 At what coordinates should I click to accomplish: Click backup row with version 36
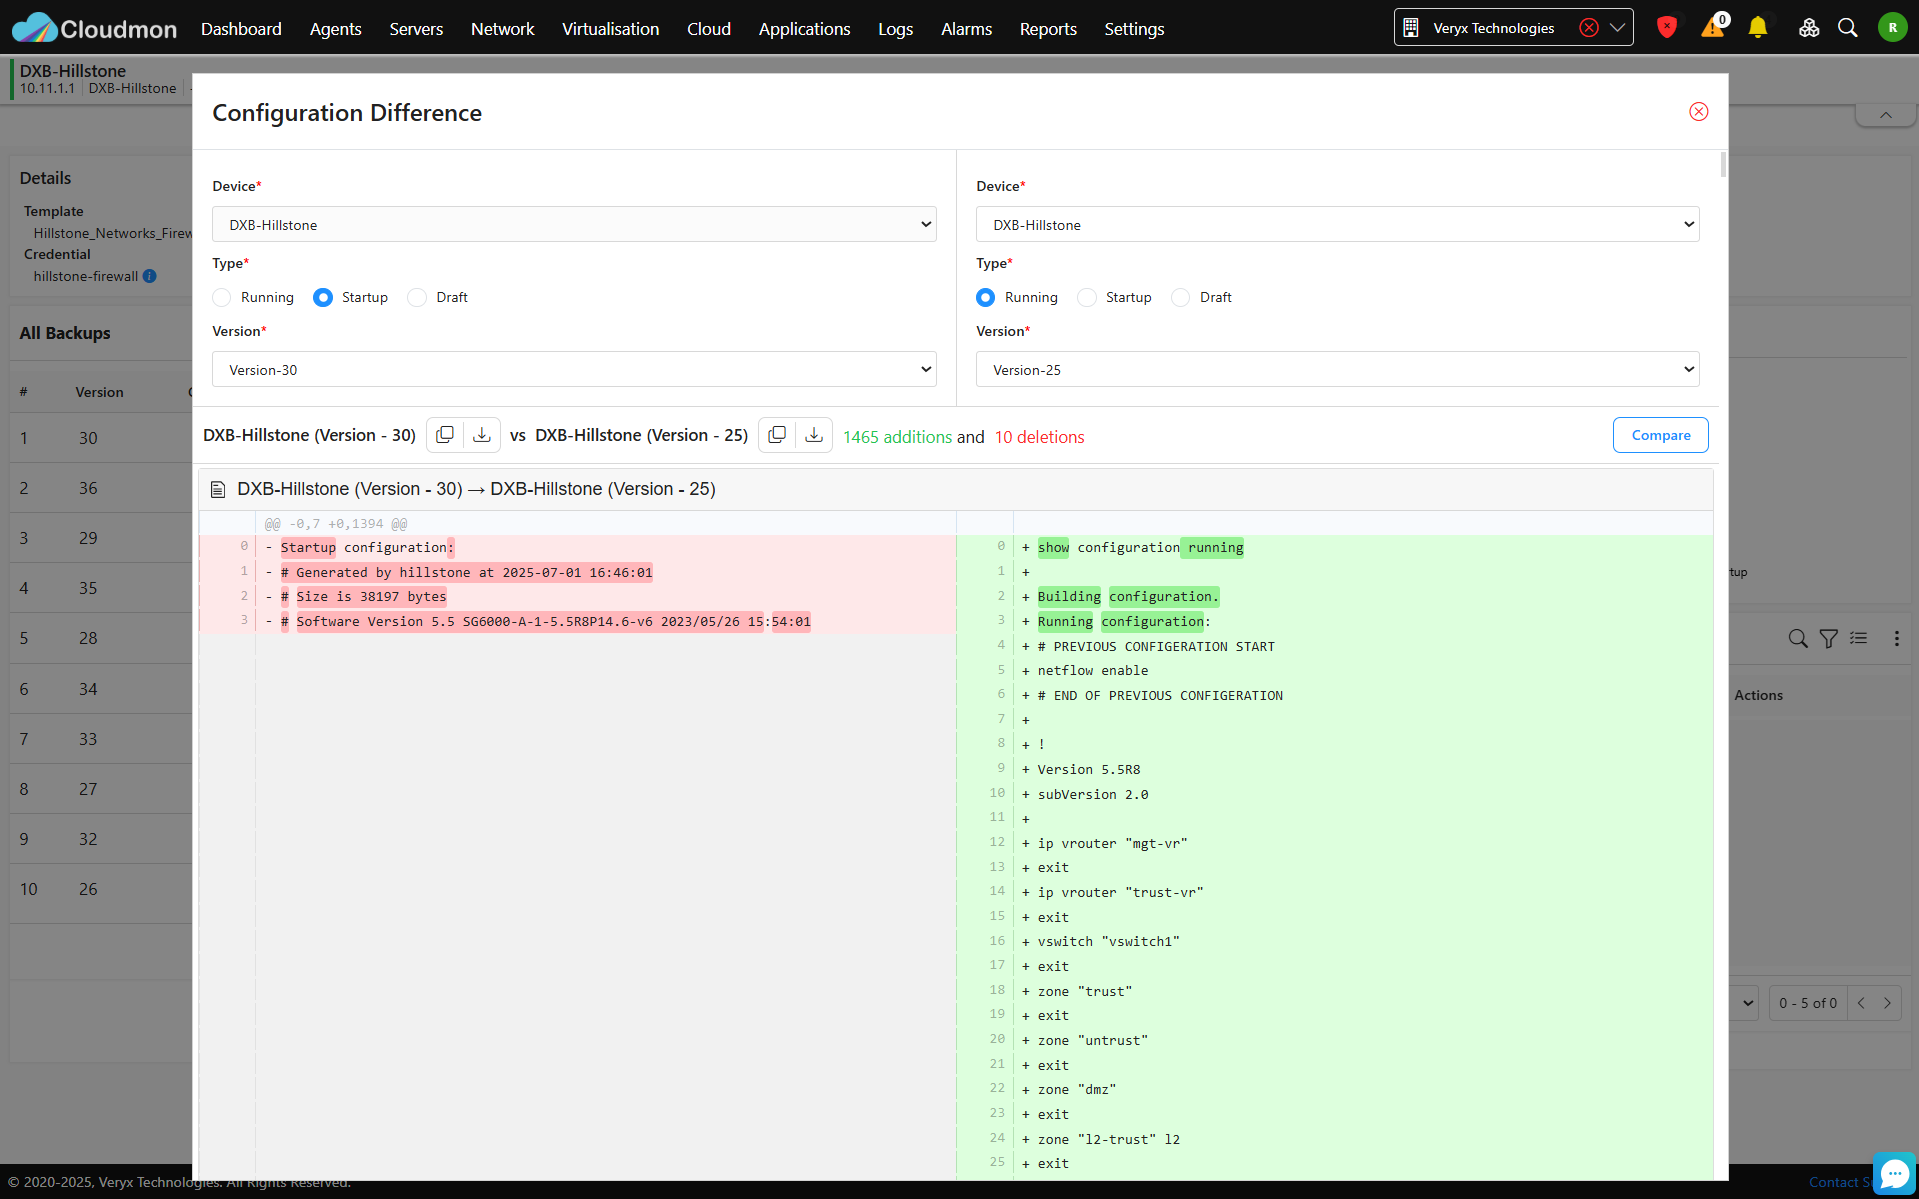tap(100, 488)
